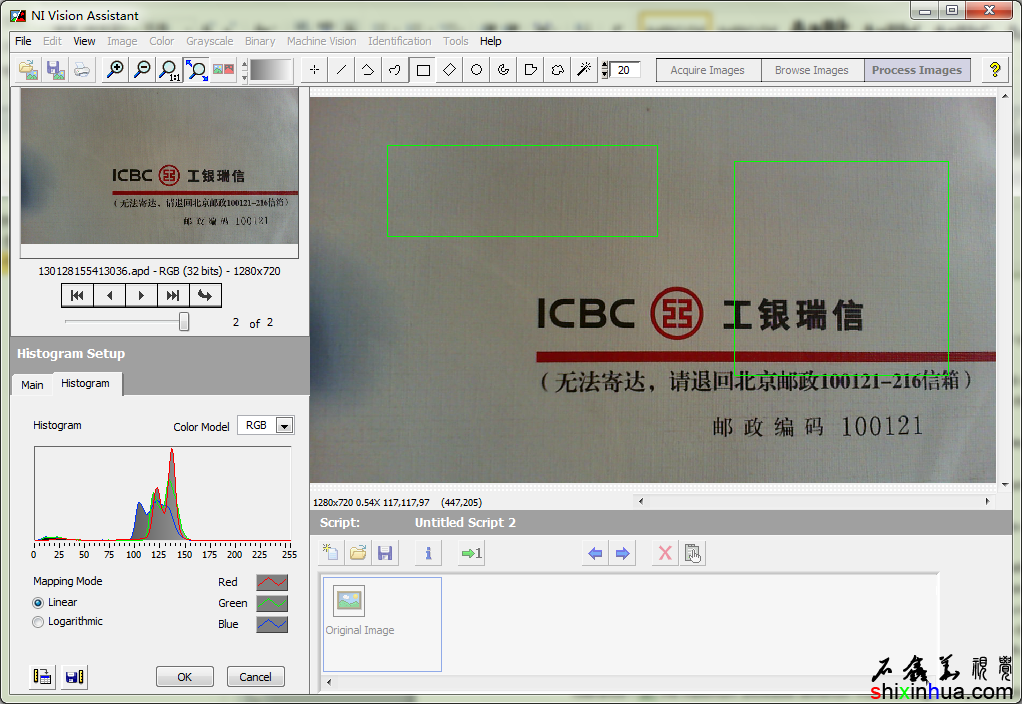Switch to the Histogram tab
Image resolution: width=1022 pixels, height=704 pixels.
pos(85,383)
